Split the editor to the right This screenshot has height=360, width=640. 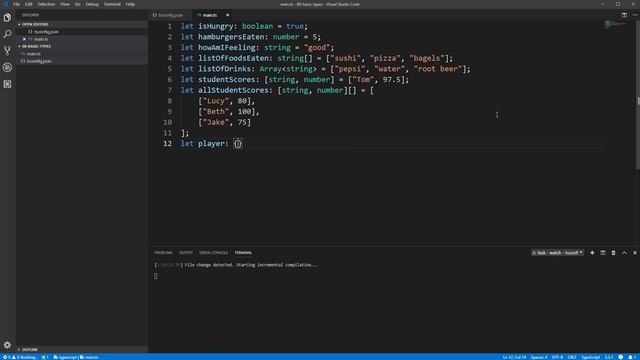(624, 15)
